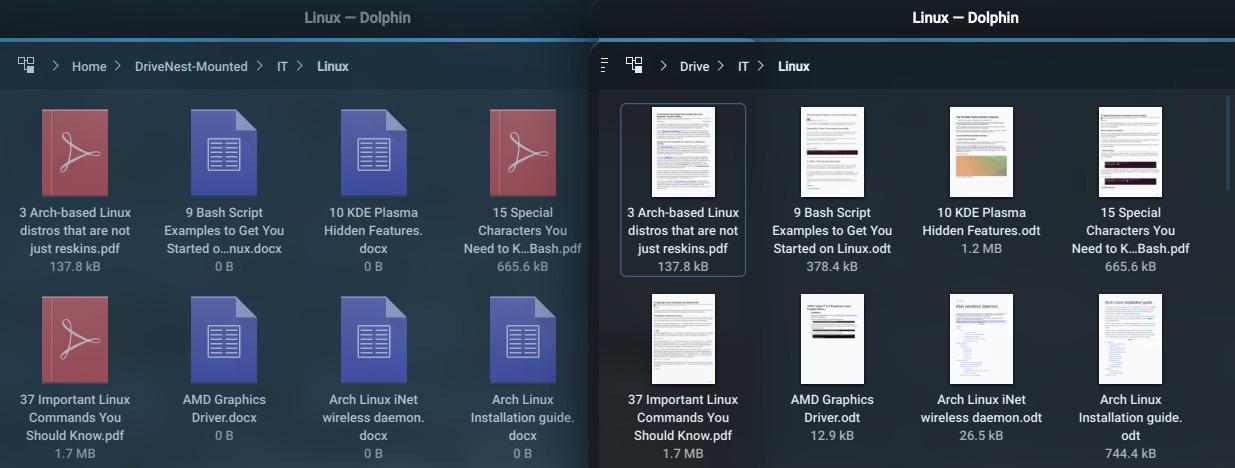This screenshot has width=1235, height=468.
Task: Open the 9 Bash Script Examples.odt thumbnail
Action: pyautogui.click(x=833, y=152)
